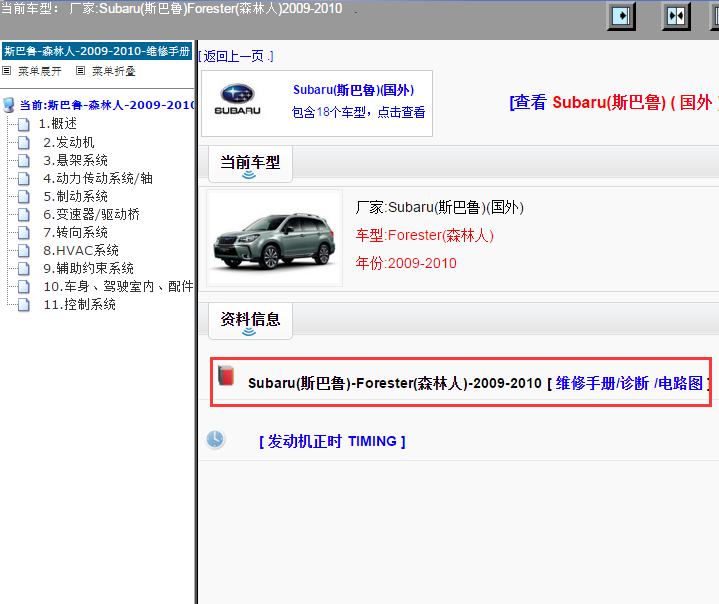
Task: Click the clock icon beside engine timing link
Action: pos(215,439)
